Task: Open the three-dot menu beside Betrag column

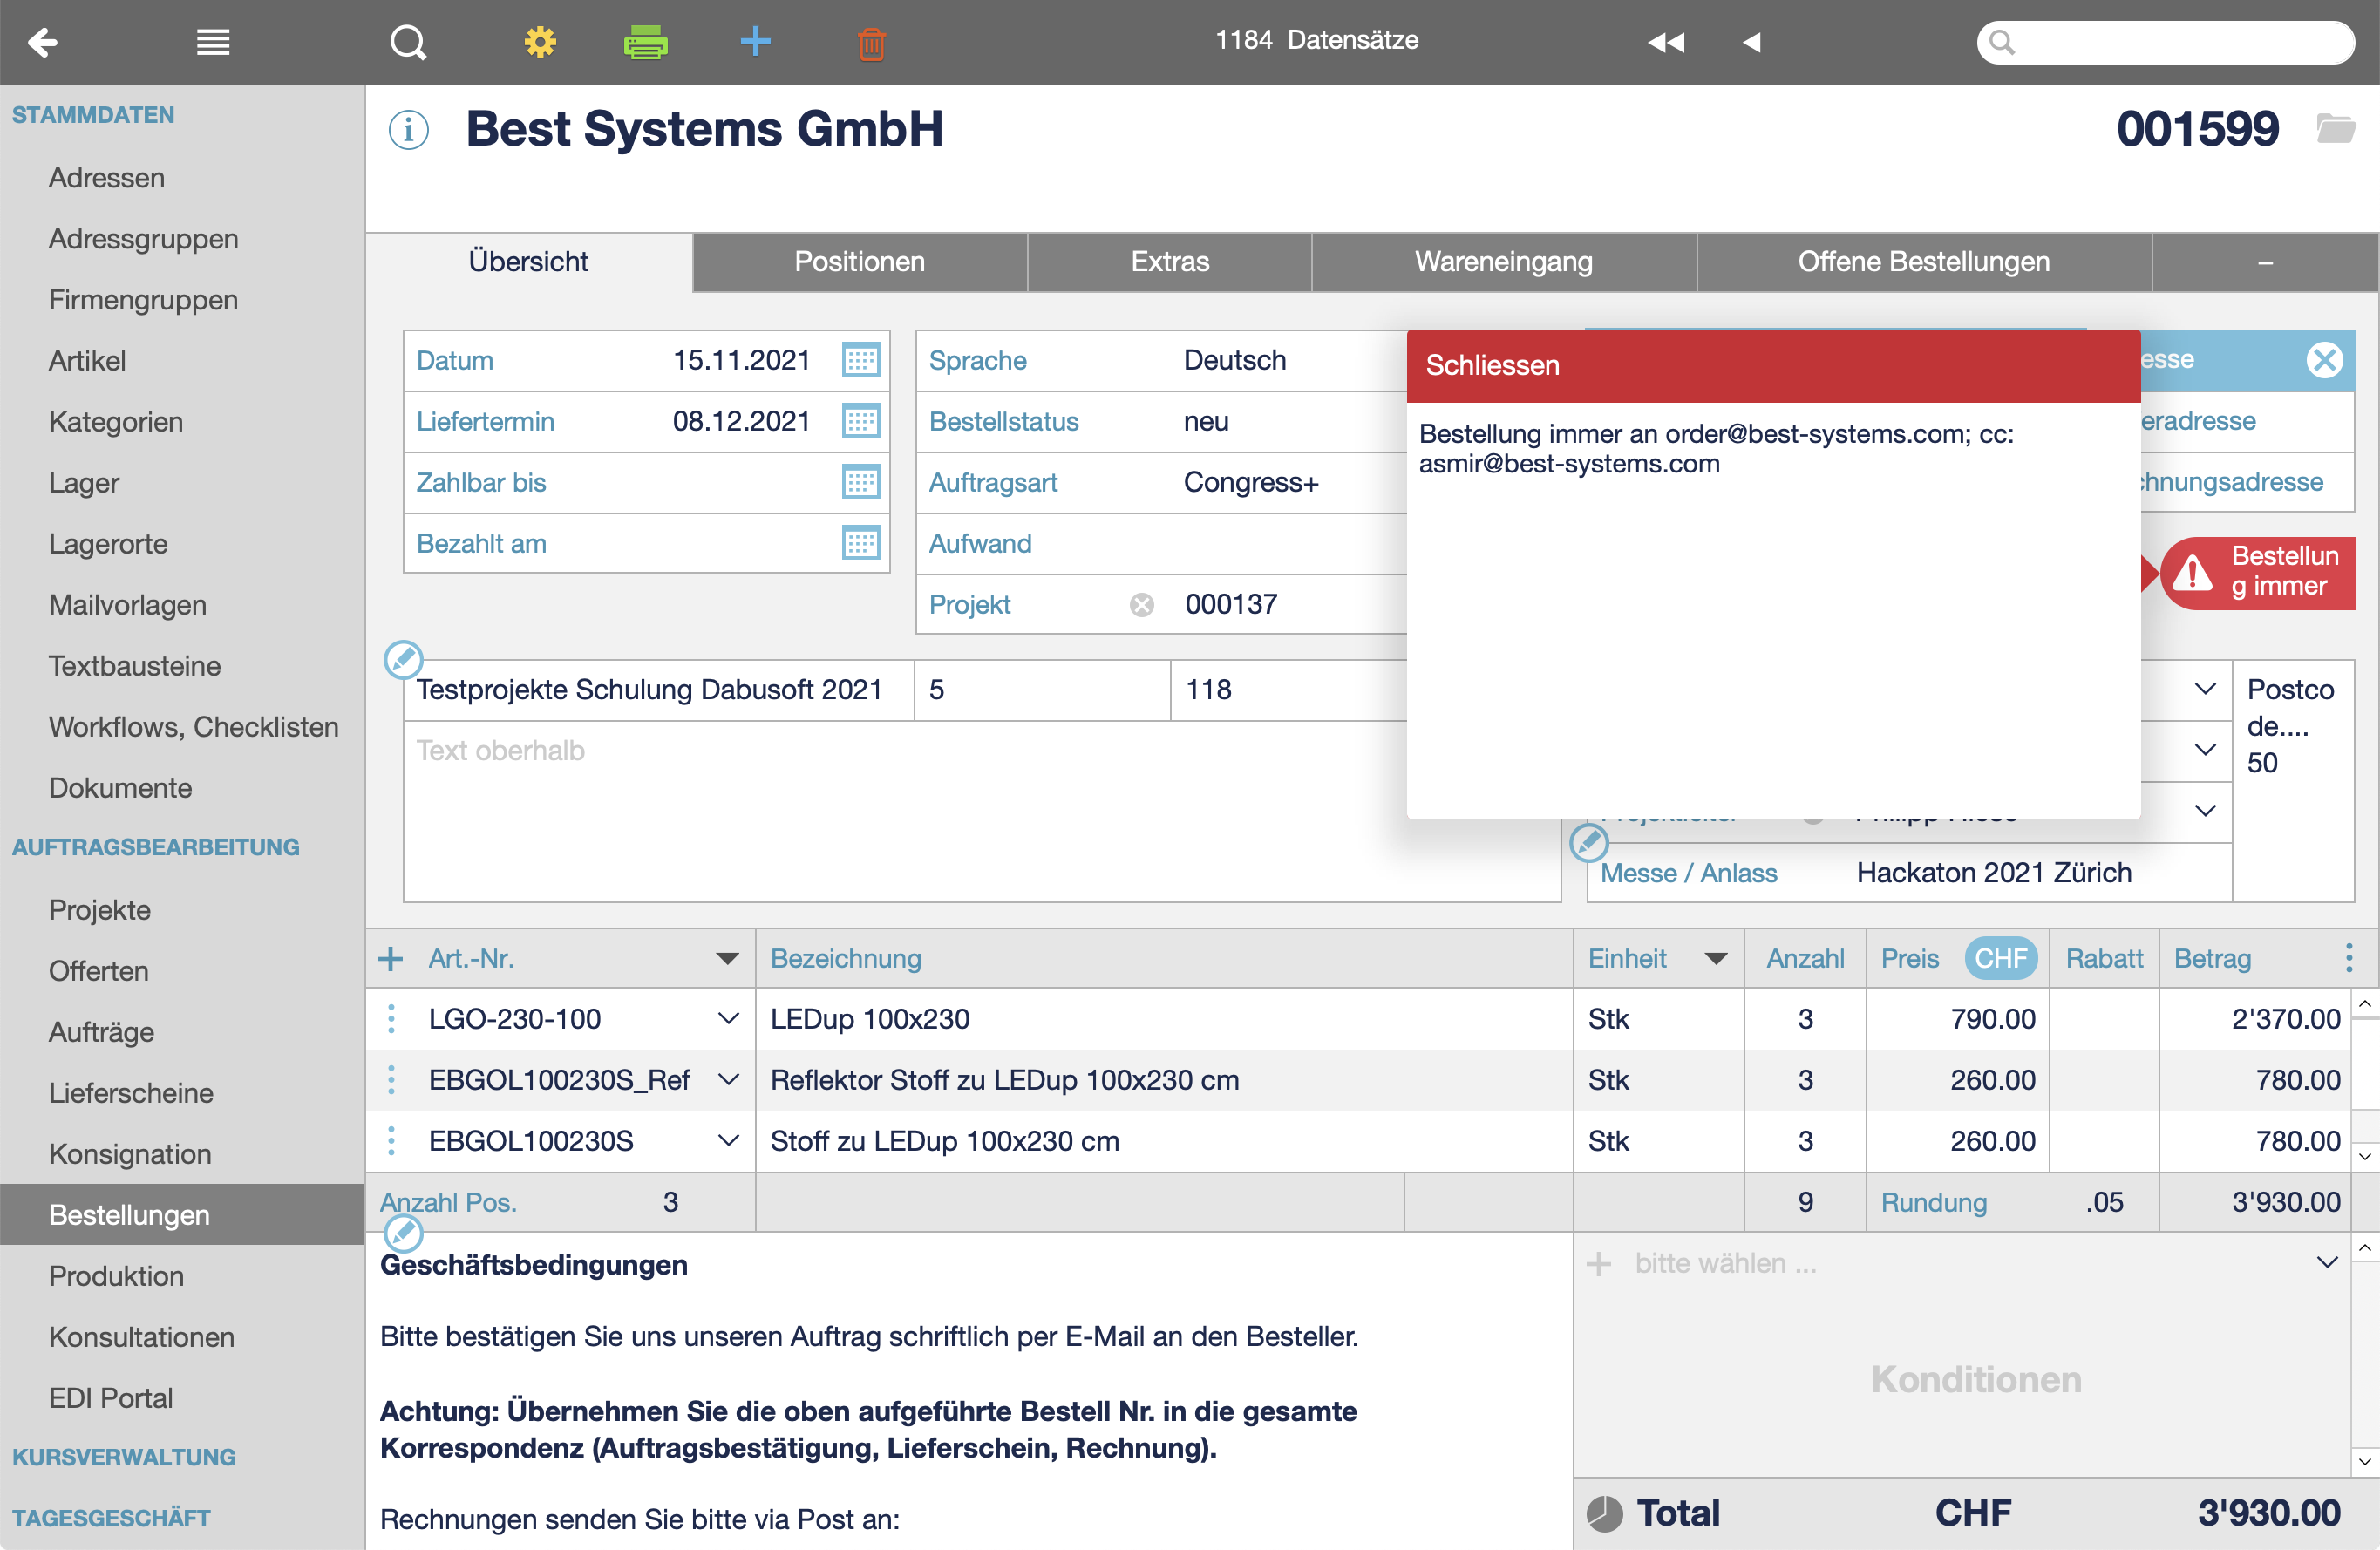Action: point(2349,958)
